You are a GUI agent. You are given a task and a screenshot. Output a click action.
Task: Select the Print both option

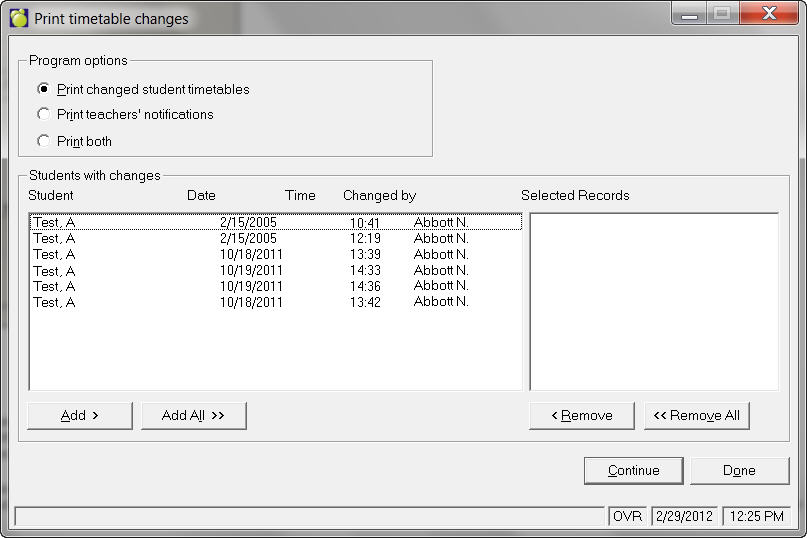[x=44, y=141]
